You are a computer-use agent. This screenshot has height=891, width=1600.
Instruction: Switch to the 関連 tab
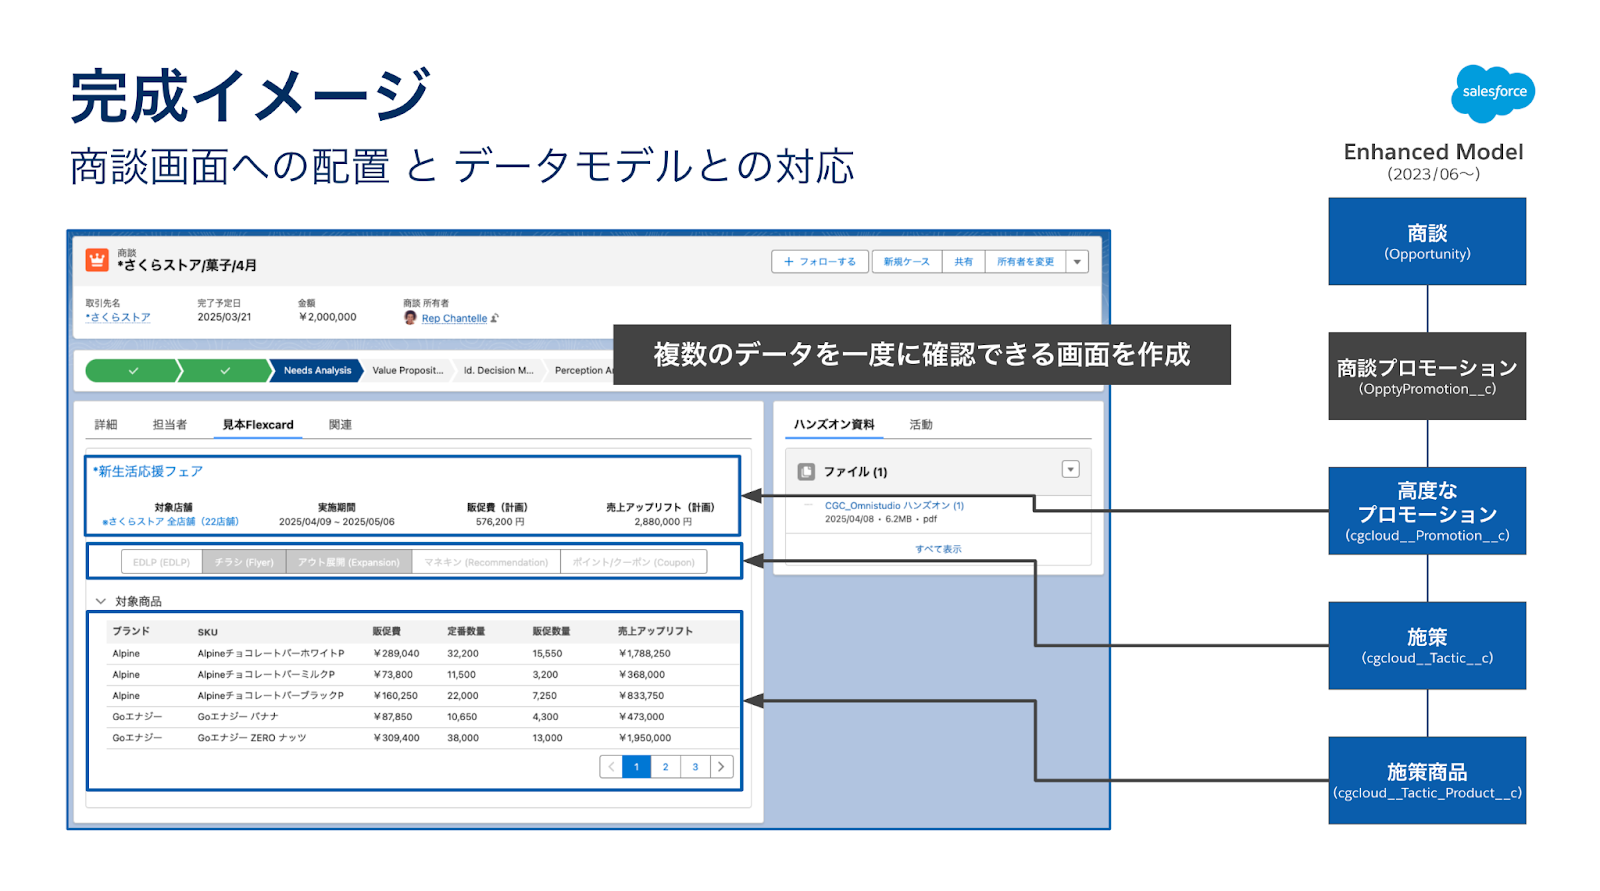point(340,425)
